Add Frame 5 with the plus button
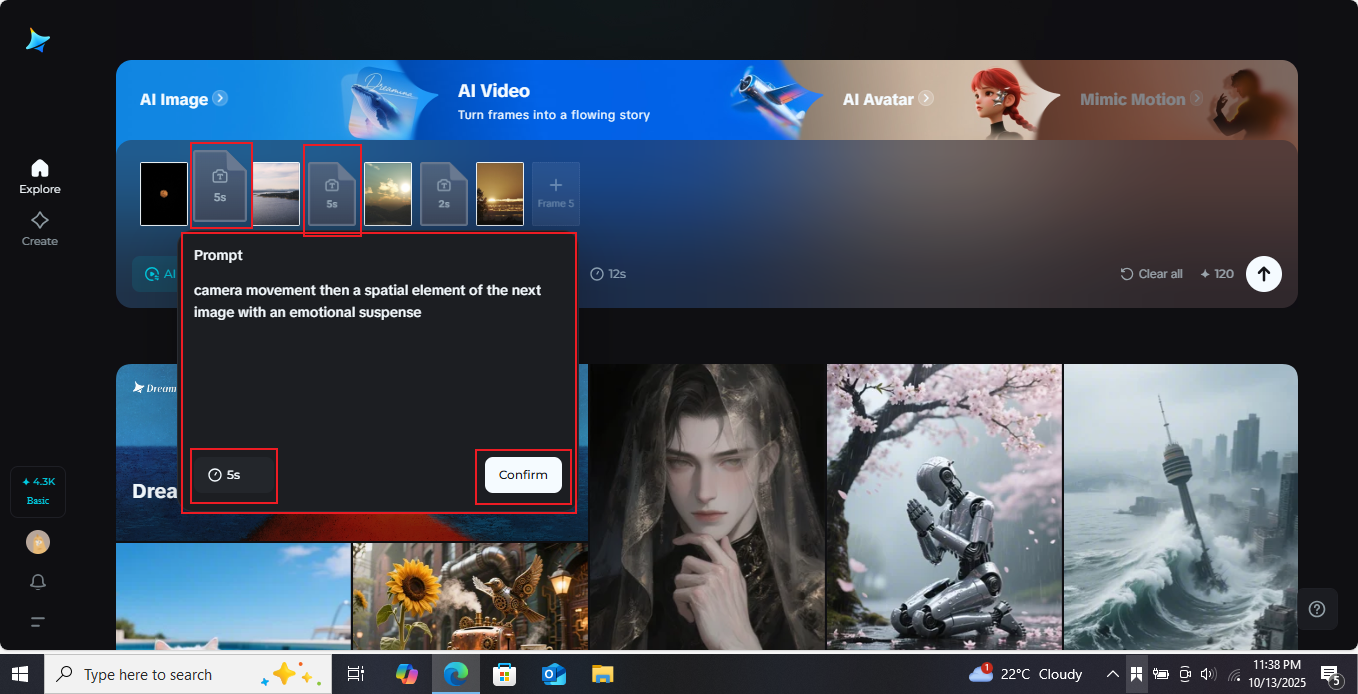Viewport: 1358px width, 694px height. [x=556, y=193]
